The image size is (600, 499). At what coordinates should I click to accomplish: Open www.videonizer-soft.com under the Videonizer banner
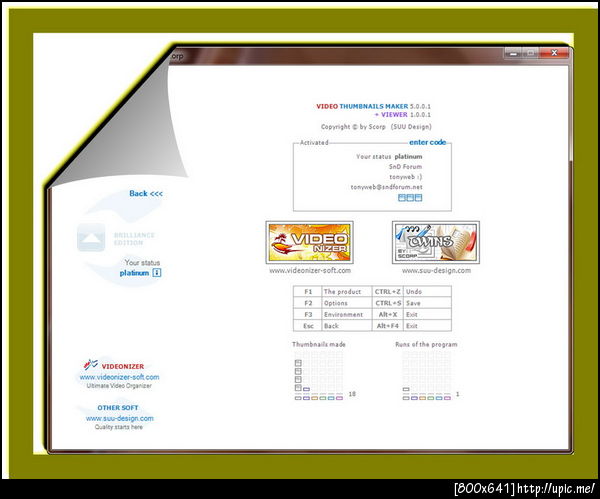(x=310, y=271)
